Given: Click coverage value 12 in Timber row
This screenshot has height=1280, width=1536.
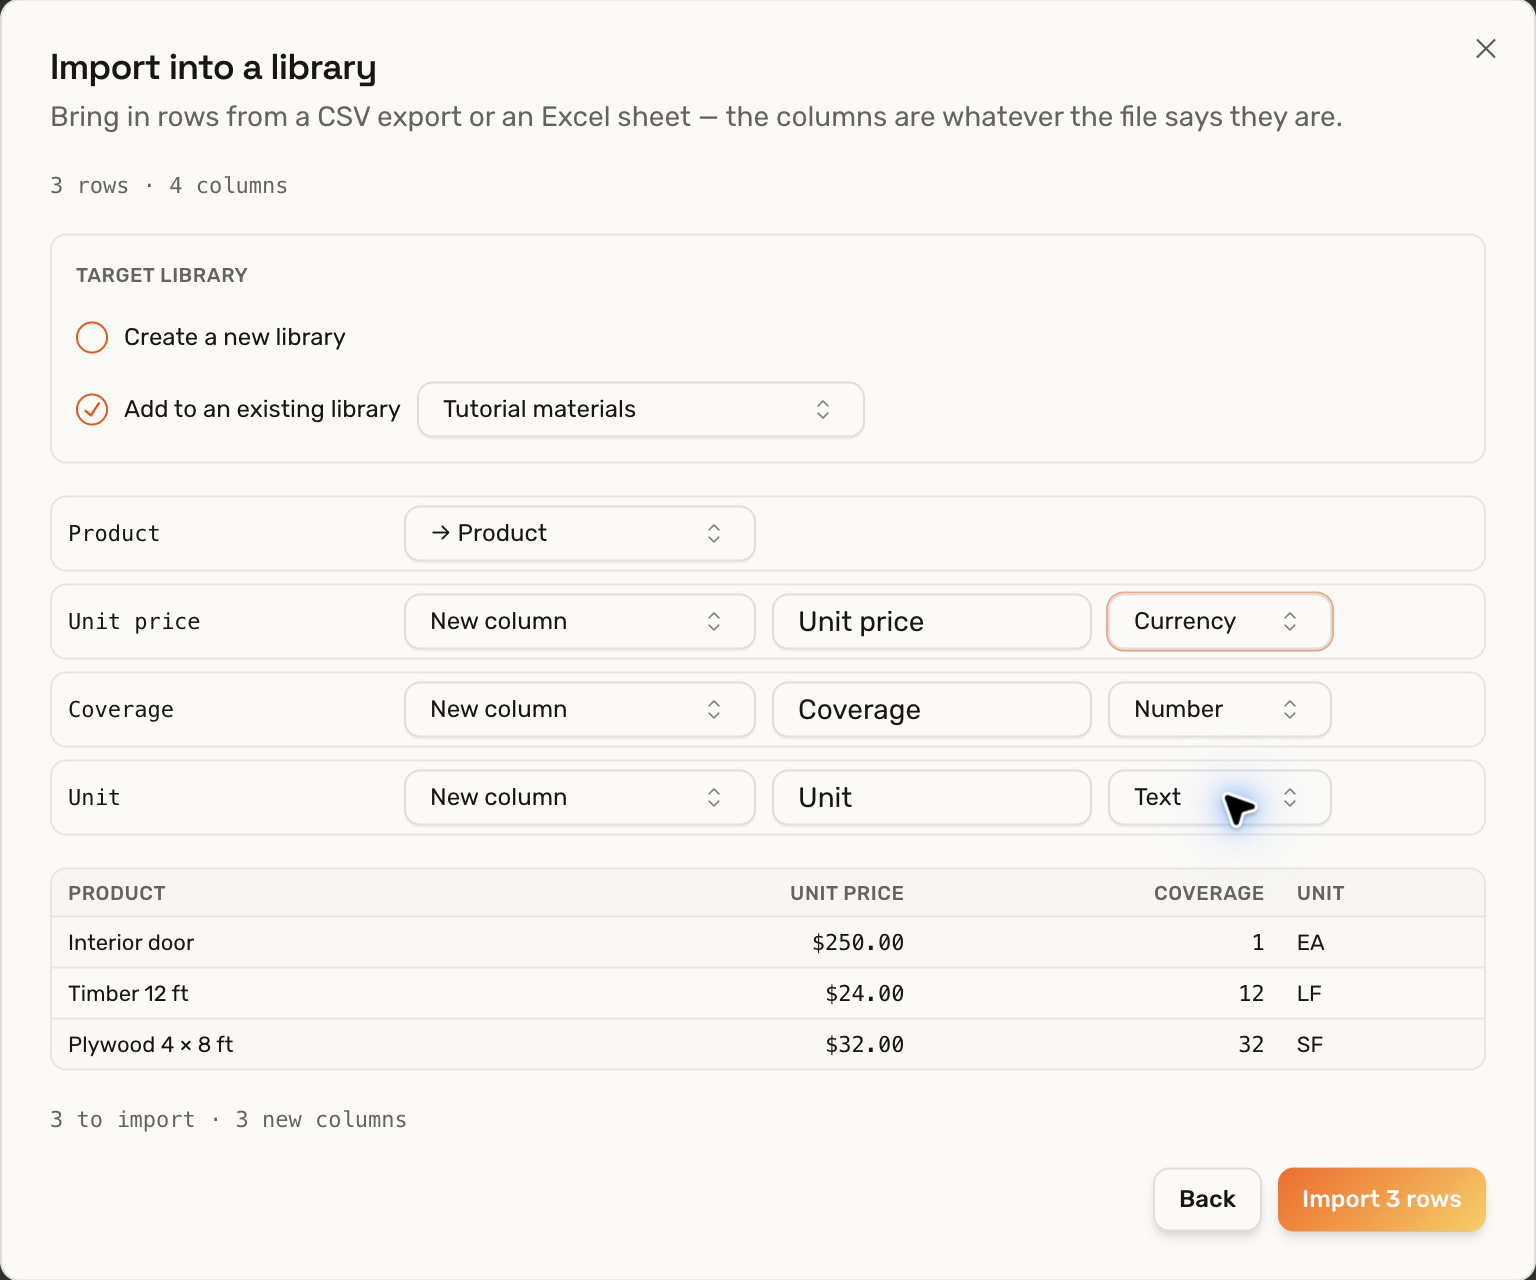Looking at the screenshot, I should pos(1251,993).
